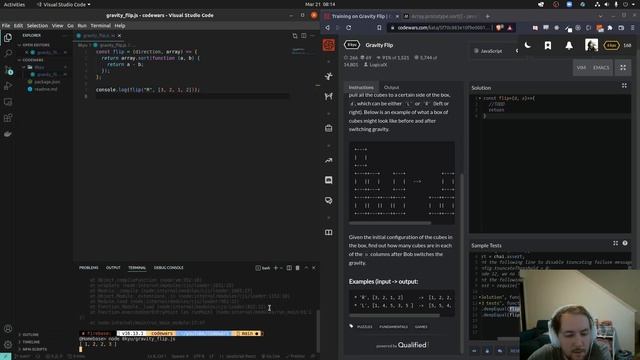
Task: Split the VS Code editor right
Action: pos(304,36)
